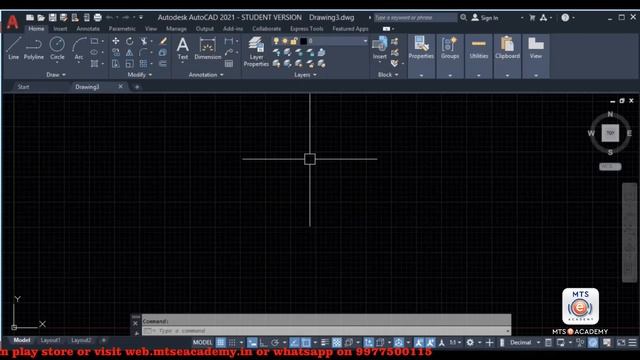Expand the Properties panel arrow
This screenshot has height=360, width=640.
pos(421,75)
